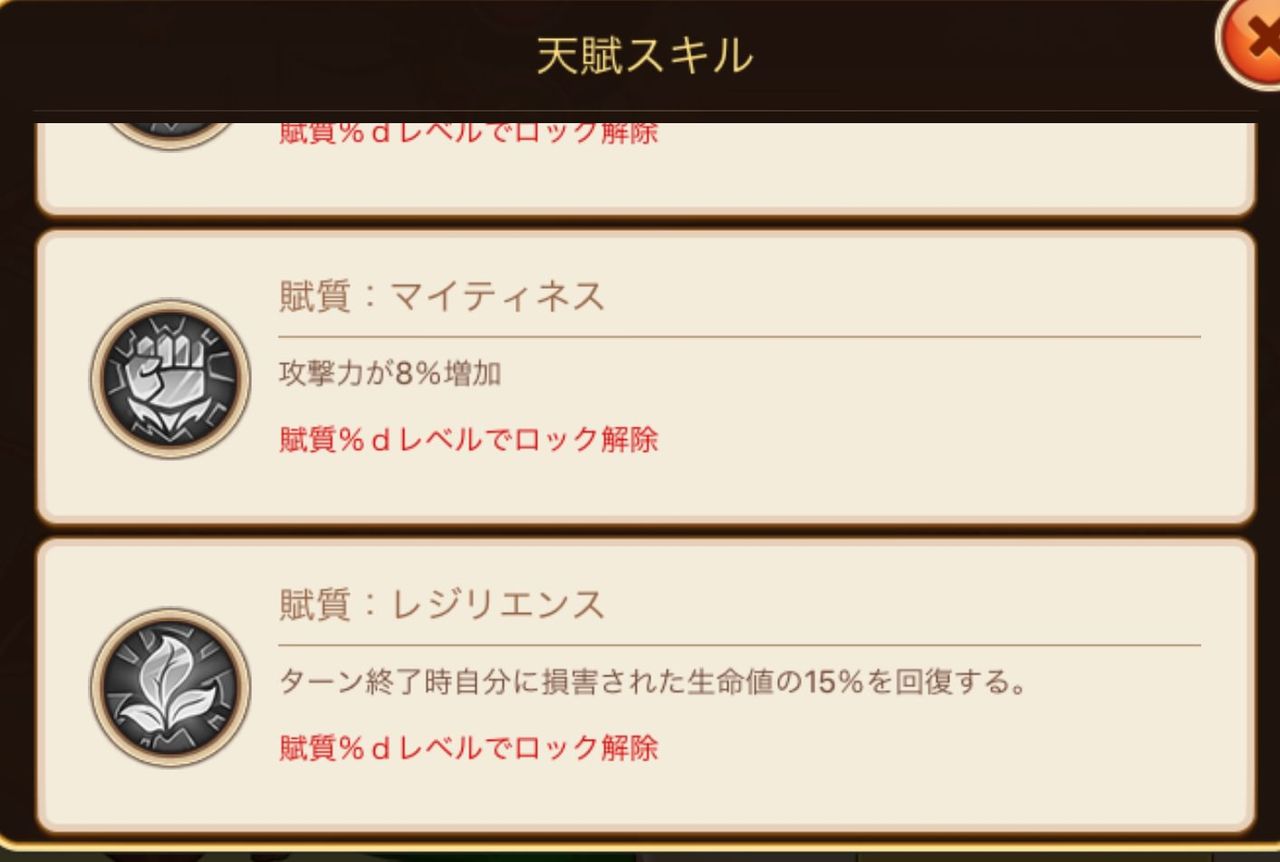Tap the 攻撃力が8%増加 description text

click(390, 374)
